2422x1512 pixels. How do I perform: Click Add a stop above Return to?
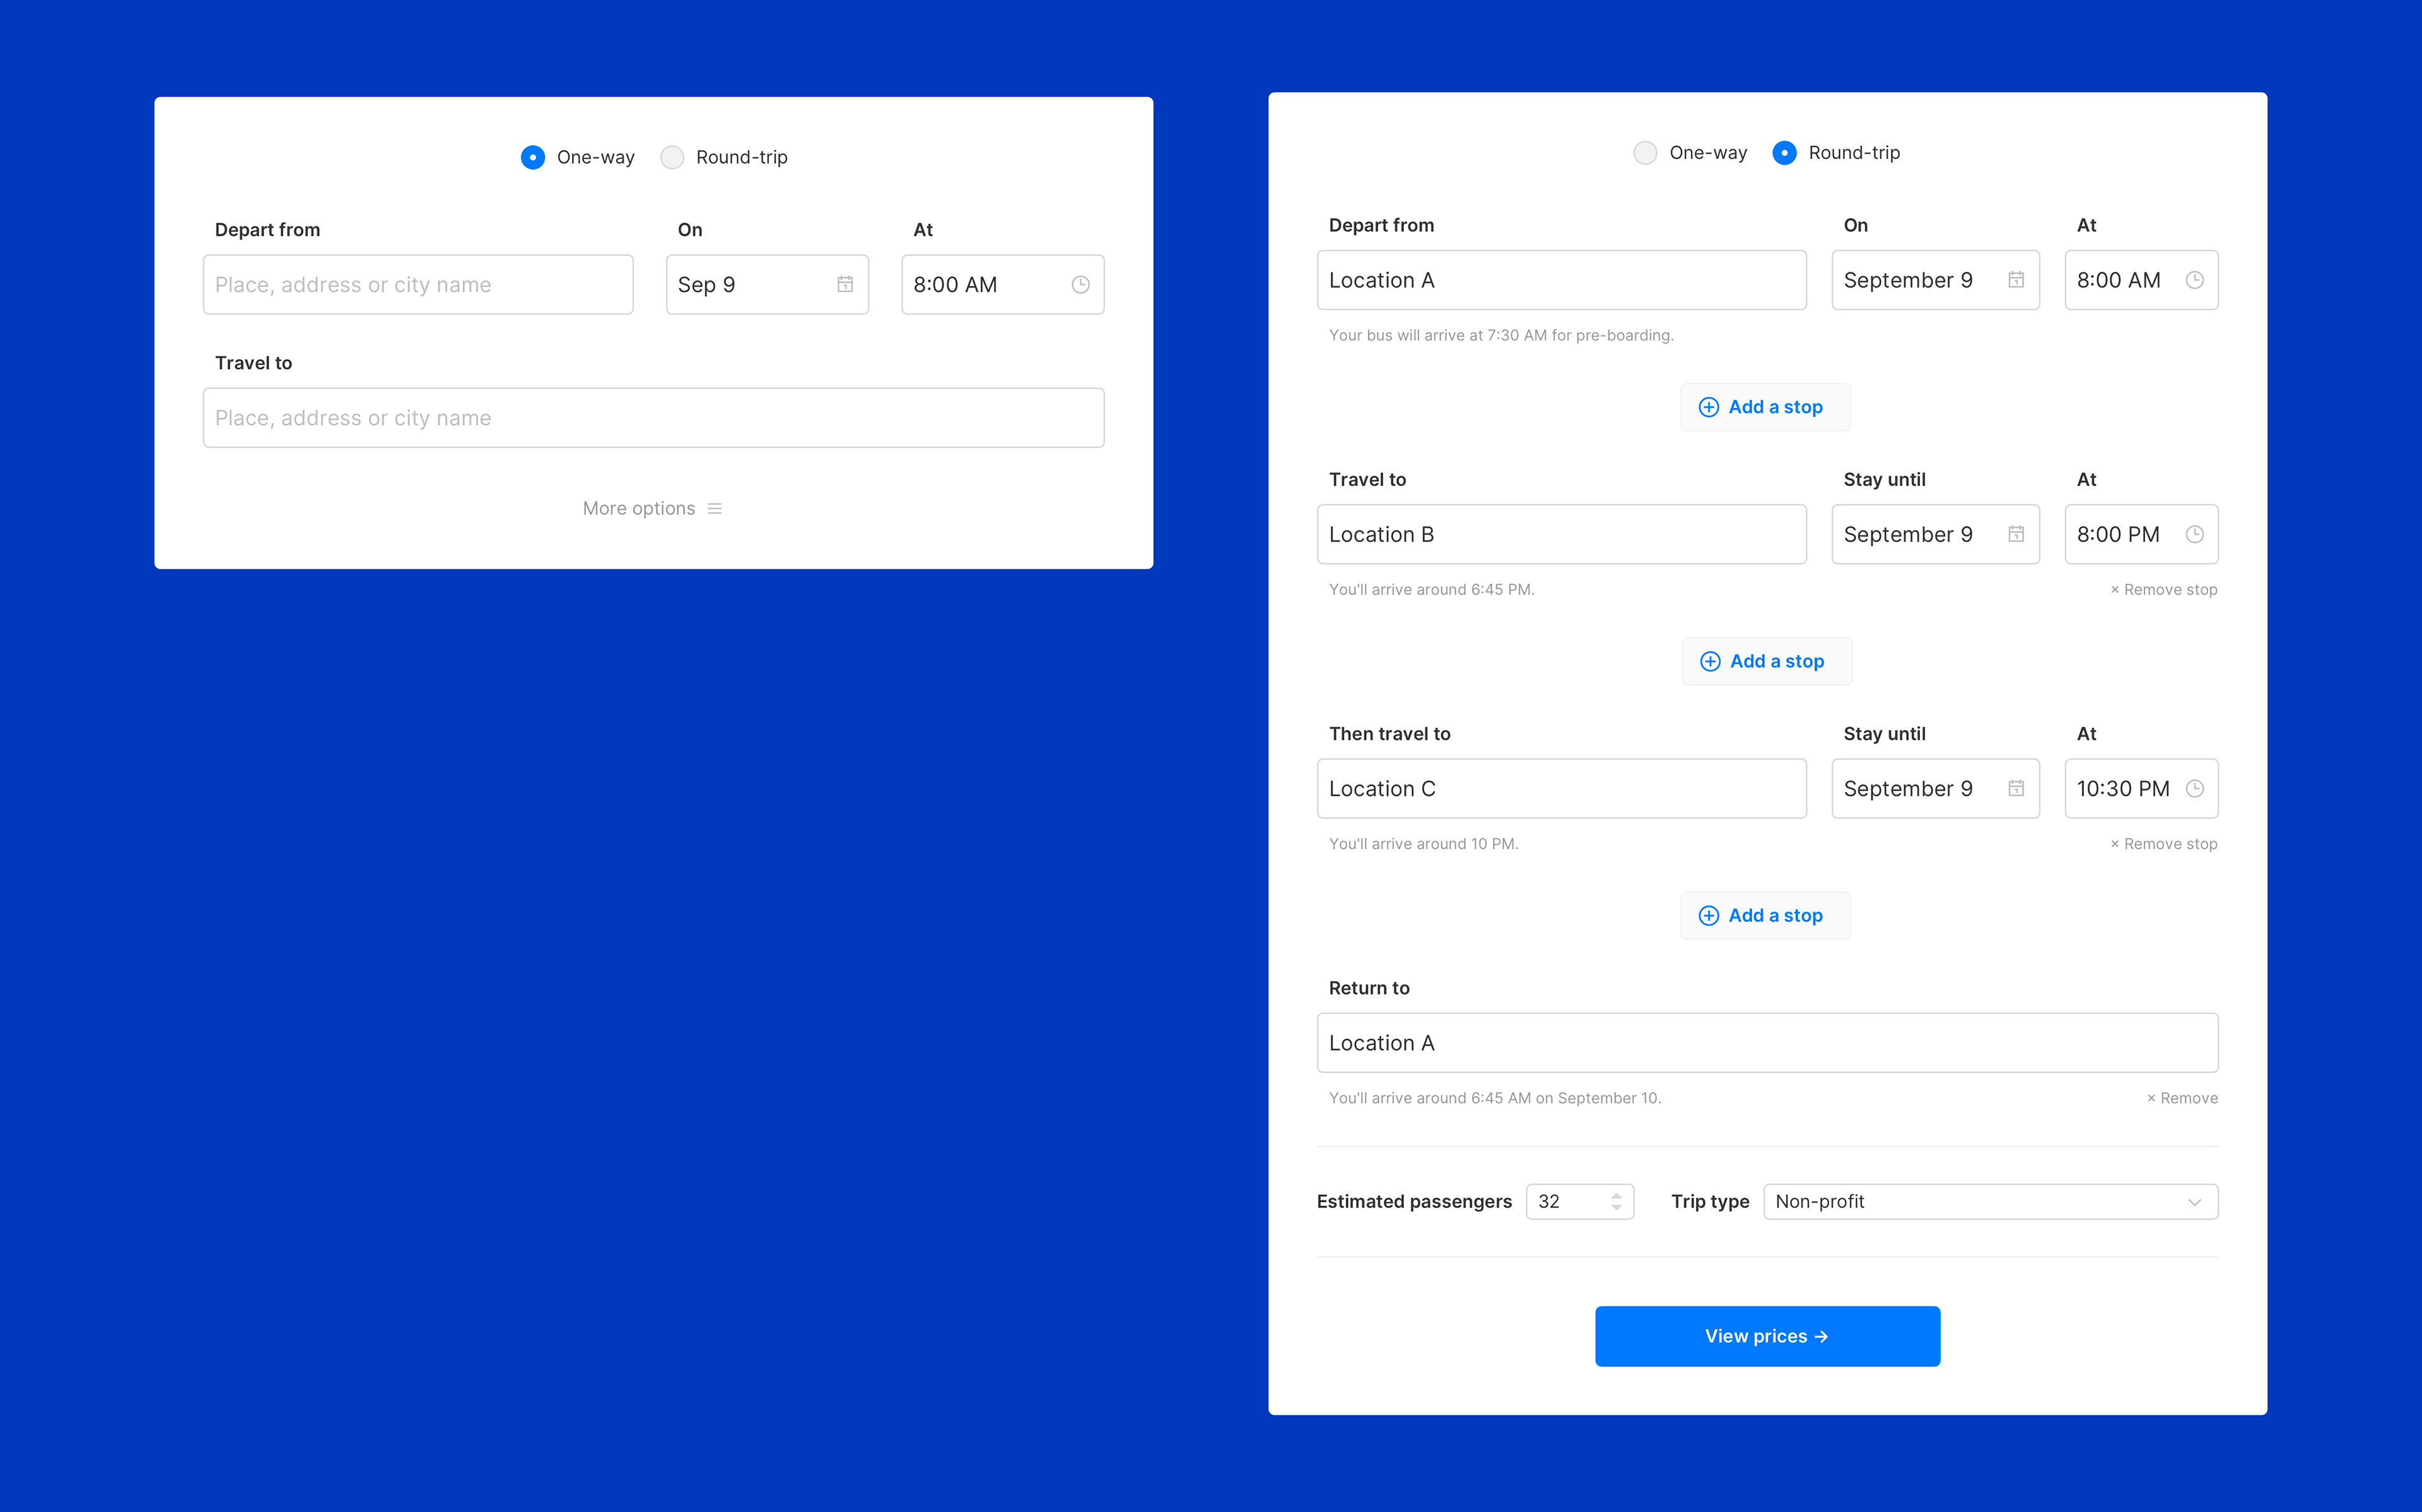pyautogui.click(x=1765, y=916)
